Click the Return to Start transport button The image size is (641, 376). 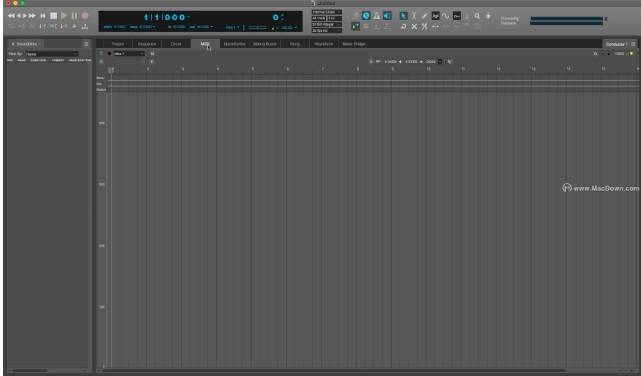[43, 16]
